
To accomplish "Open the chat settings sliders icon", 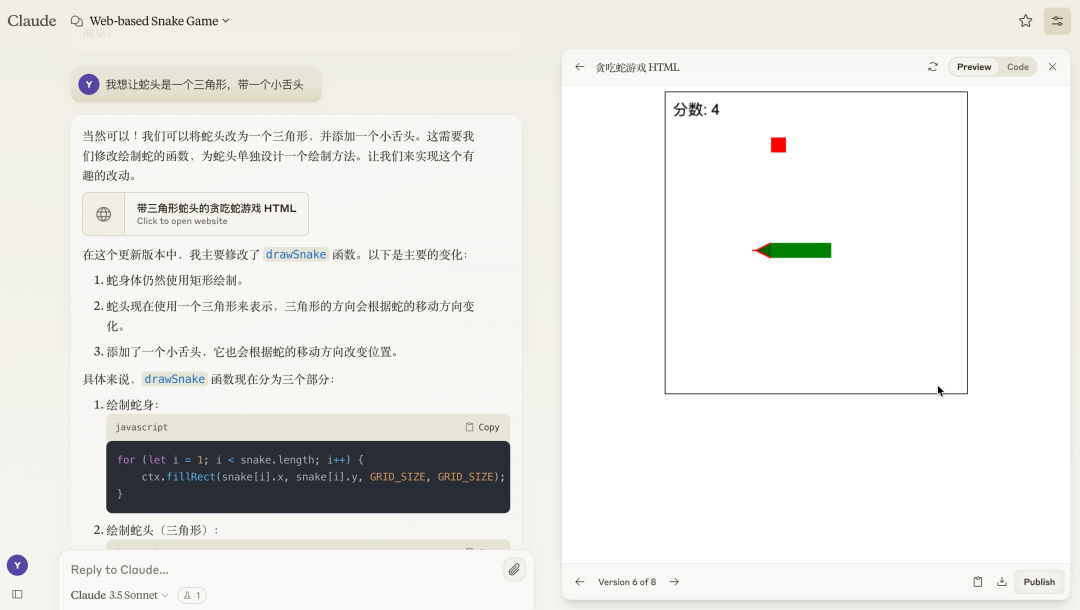I will [1057, 20].
